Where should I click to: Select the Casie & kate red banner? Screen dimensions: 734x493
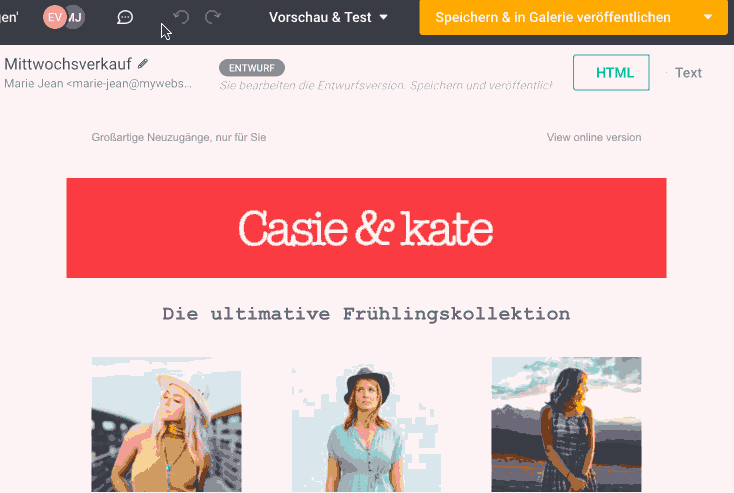[x=366, y=228]
